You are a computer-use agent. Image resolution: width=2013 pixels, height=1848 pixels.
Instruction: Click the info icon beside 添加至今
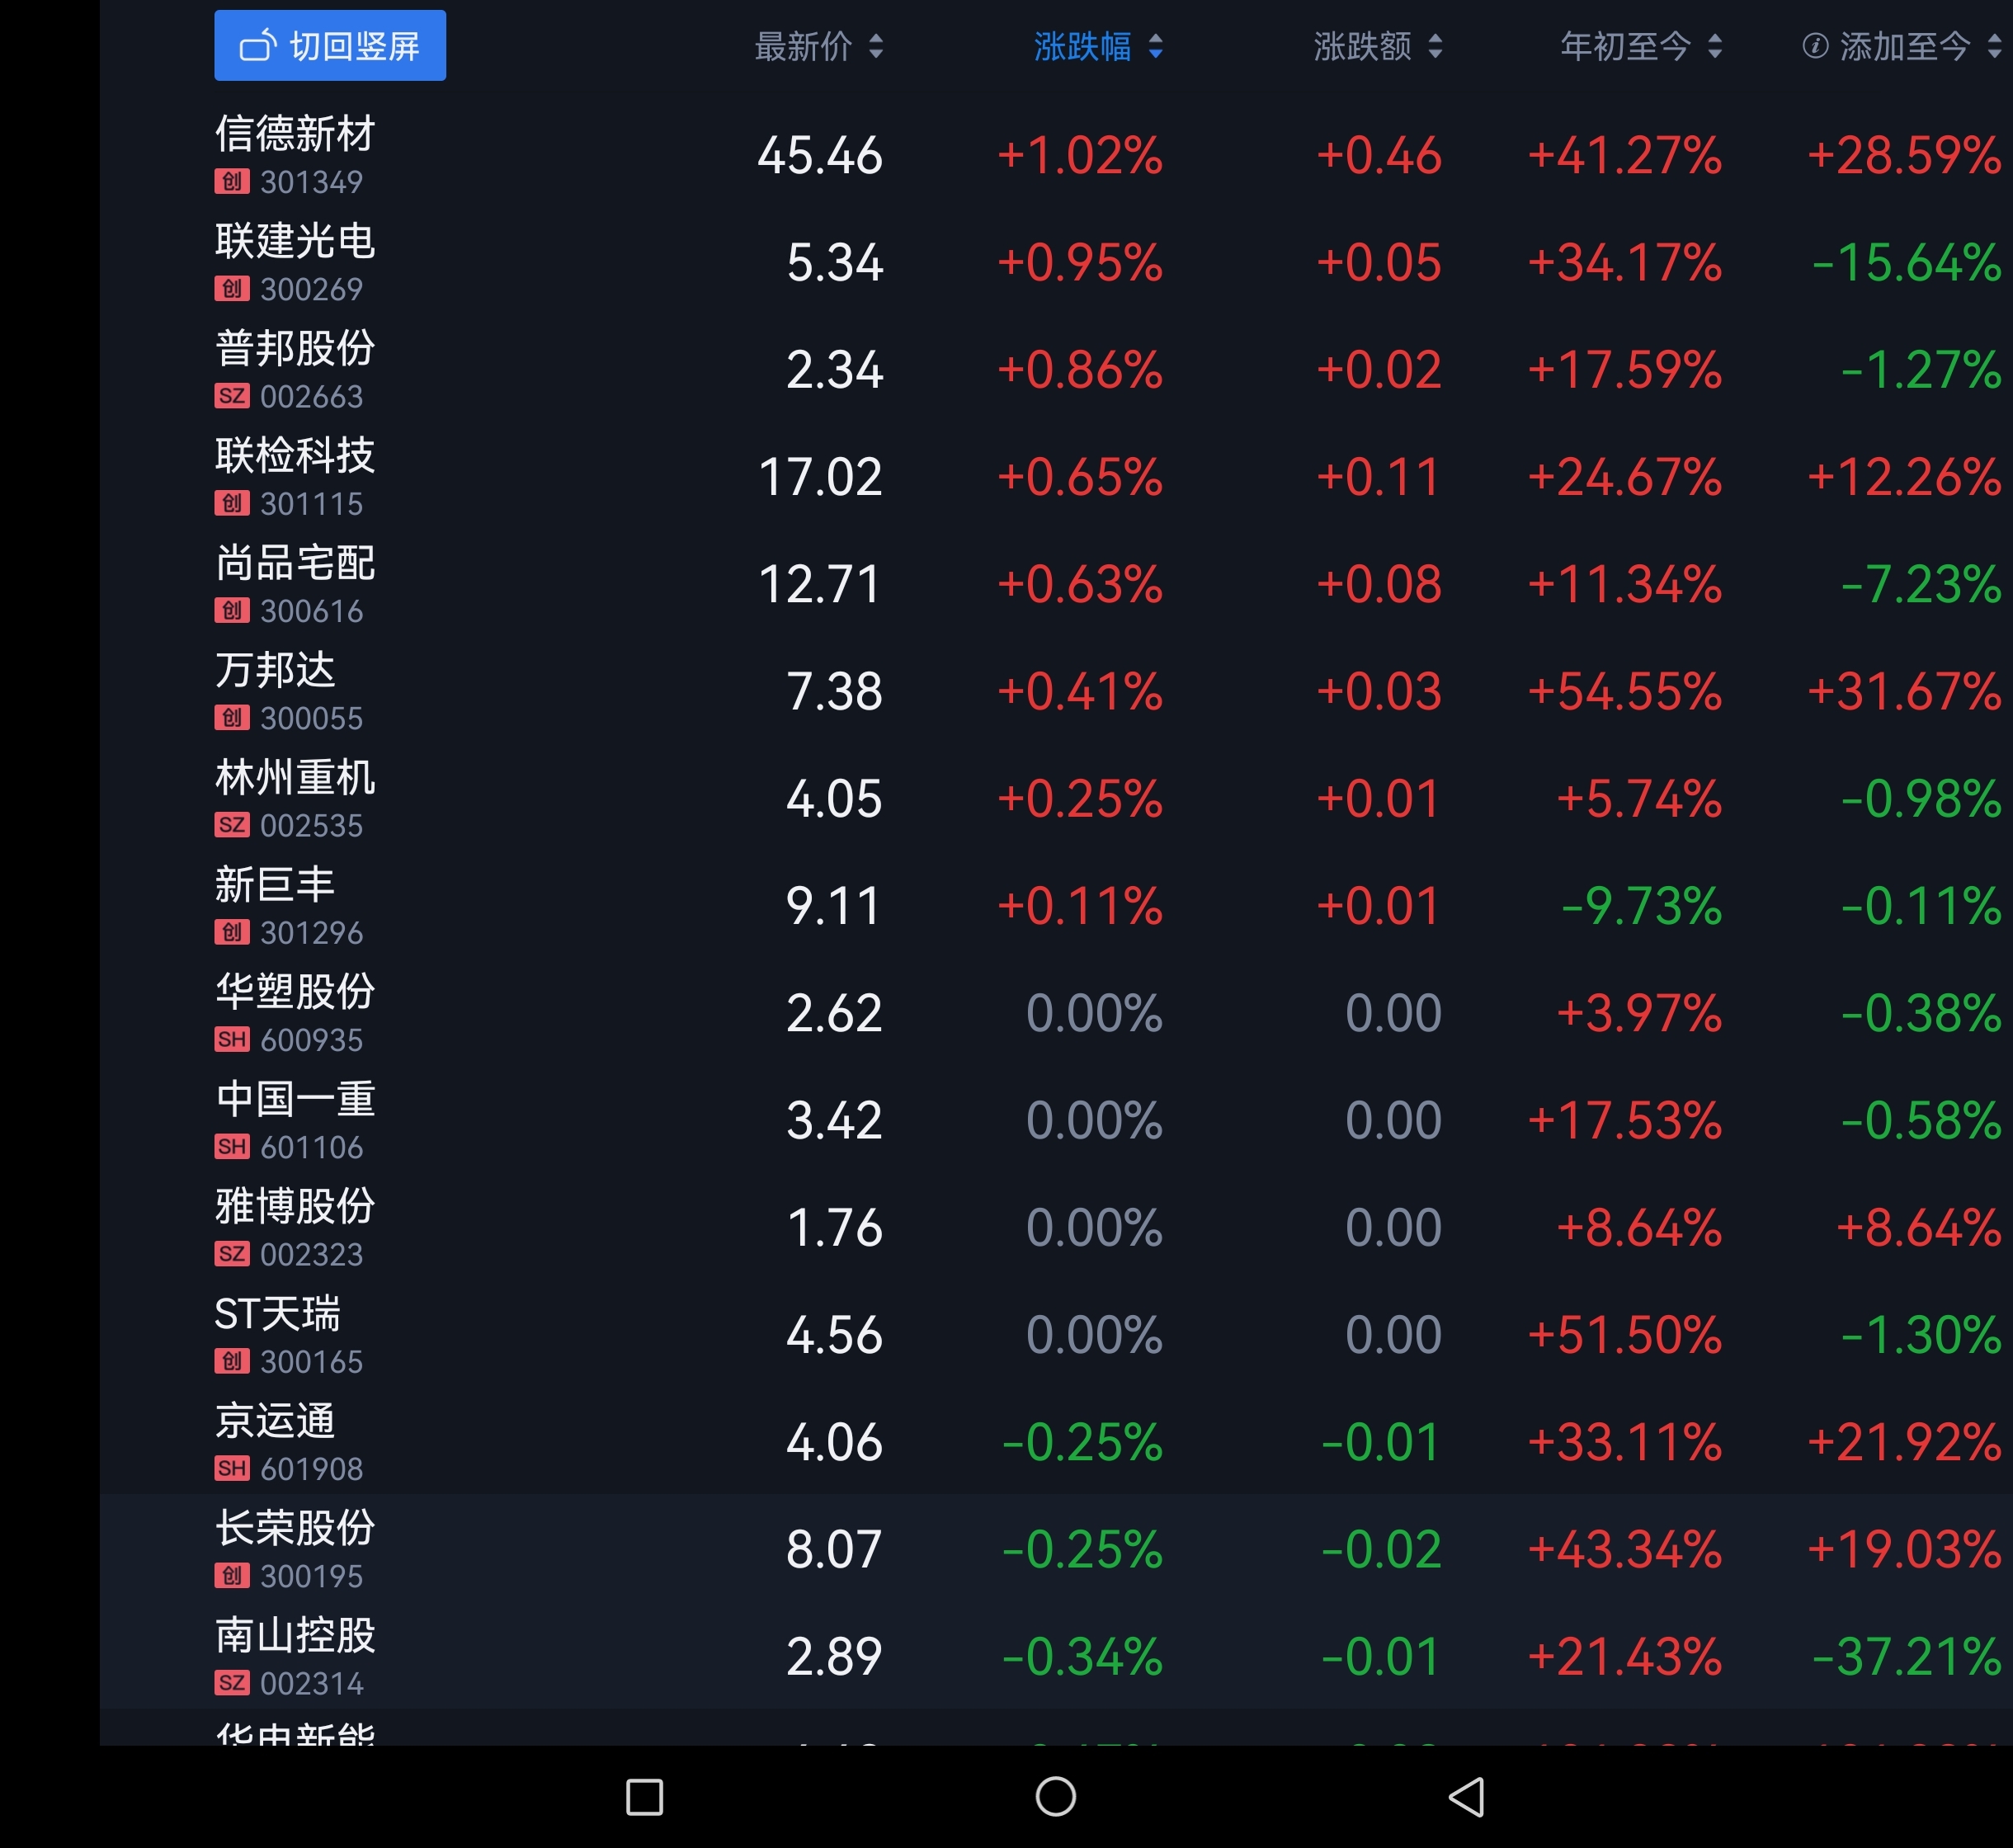click(1815, 46)
